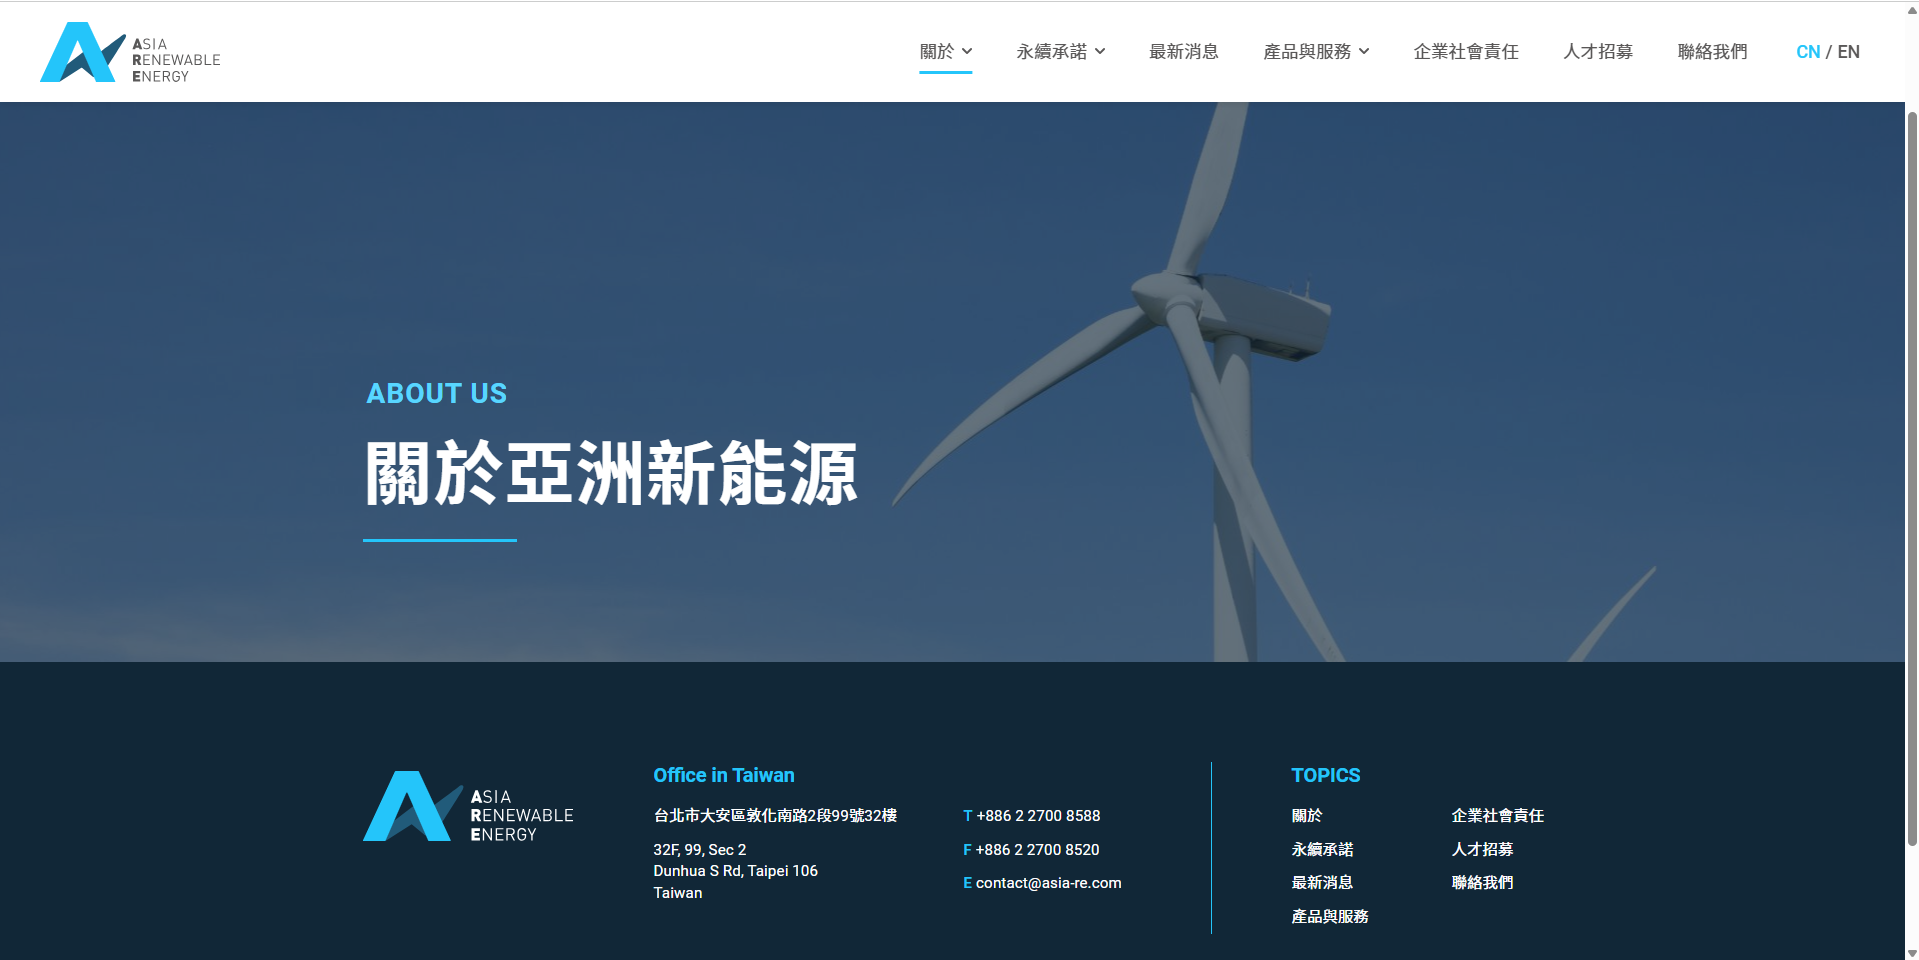Screen dimensions: 1919x960
Task: Click the fax number +886 2 2700 8520
Action: (x=1037, y=850)
